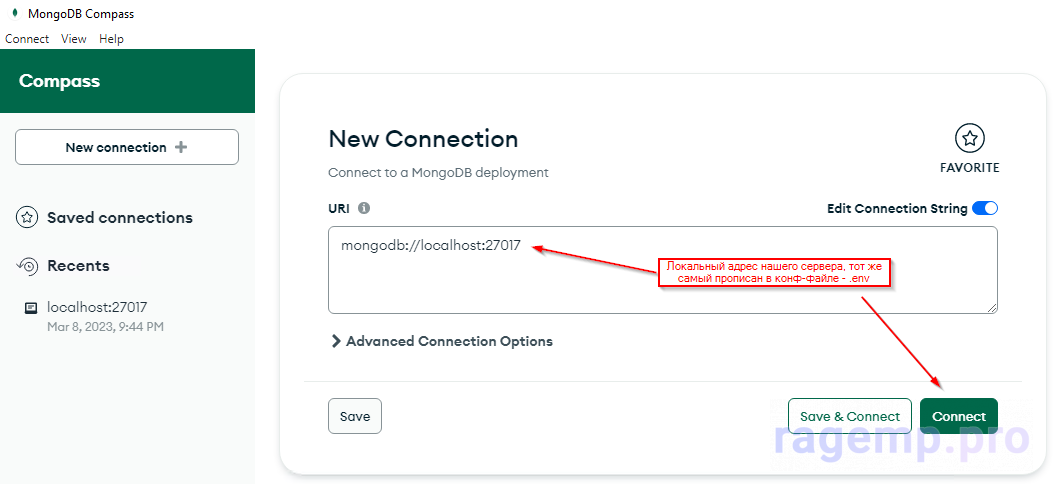Click the Recents clock icon
The image size is (1057, 484).
point(27,266)
